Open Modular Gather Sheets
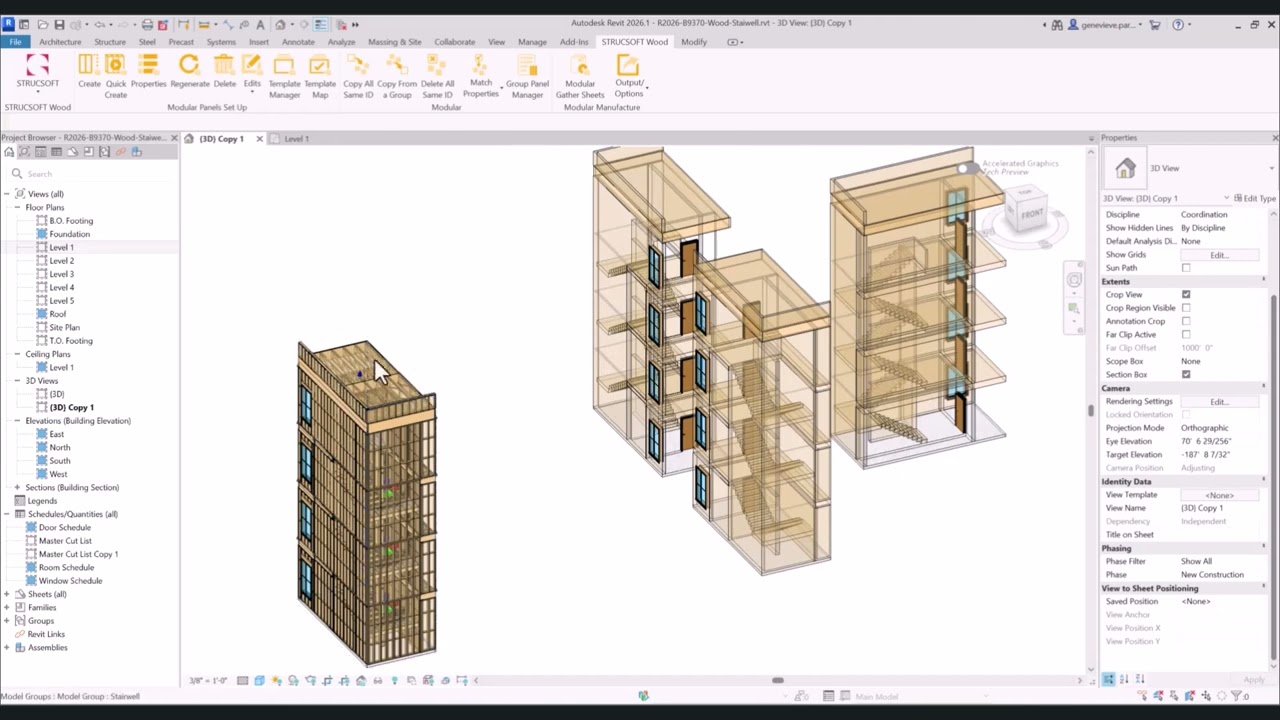This screenshot has height=720, width=1280. click(x=580, y=76)
